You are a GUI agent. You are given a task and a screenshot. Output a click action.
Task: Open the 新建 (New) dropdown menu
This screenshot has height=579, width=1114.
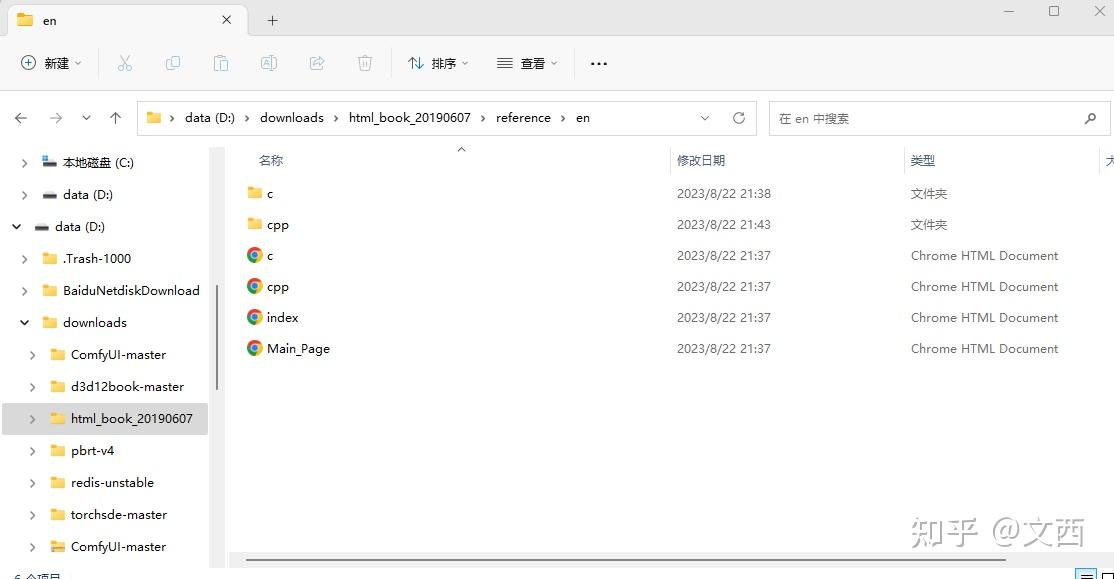[x=50, y=62]
